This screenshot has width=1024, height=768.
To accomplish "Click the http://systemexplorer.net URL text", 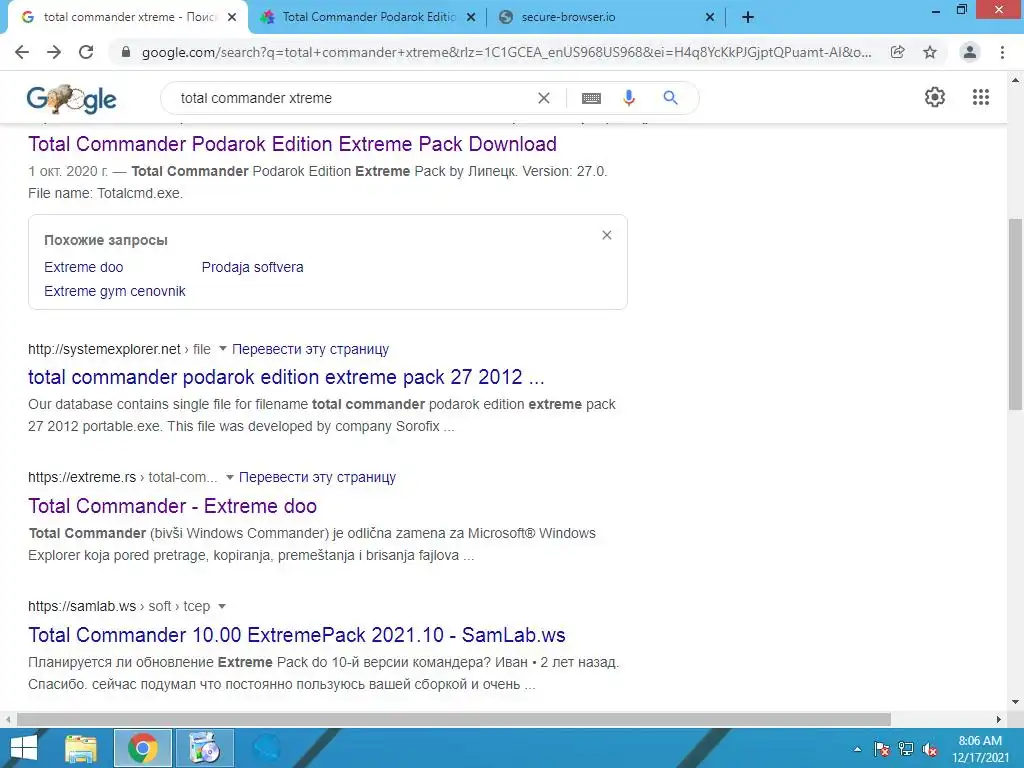I will [104, 349].
